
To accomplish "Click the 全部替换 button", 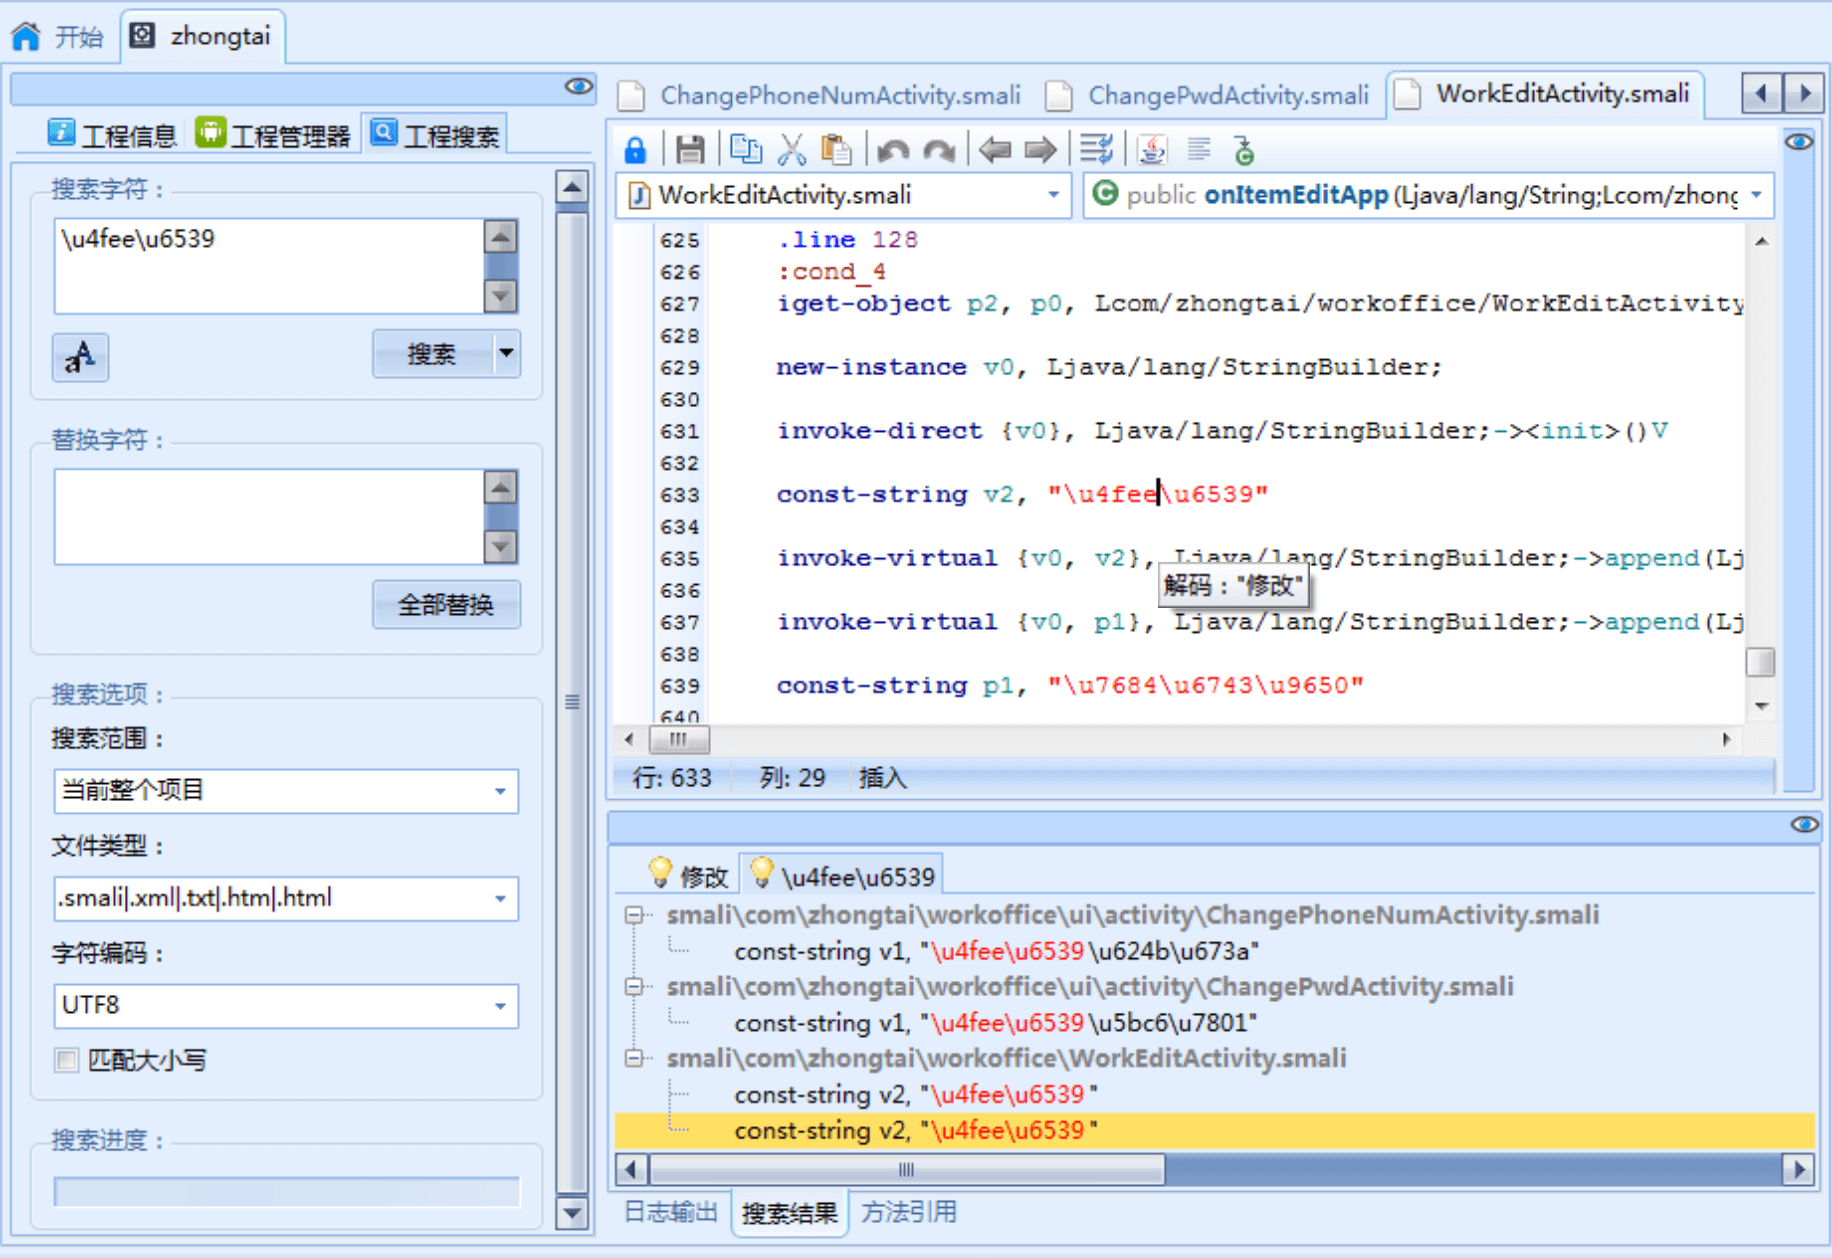I will click(x=446, y=604).
